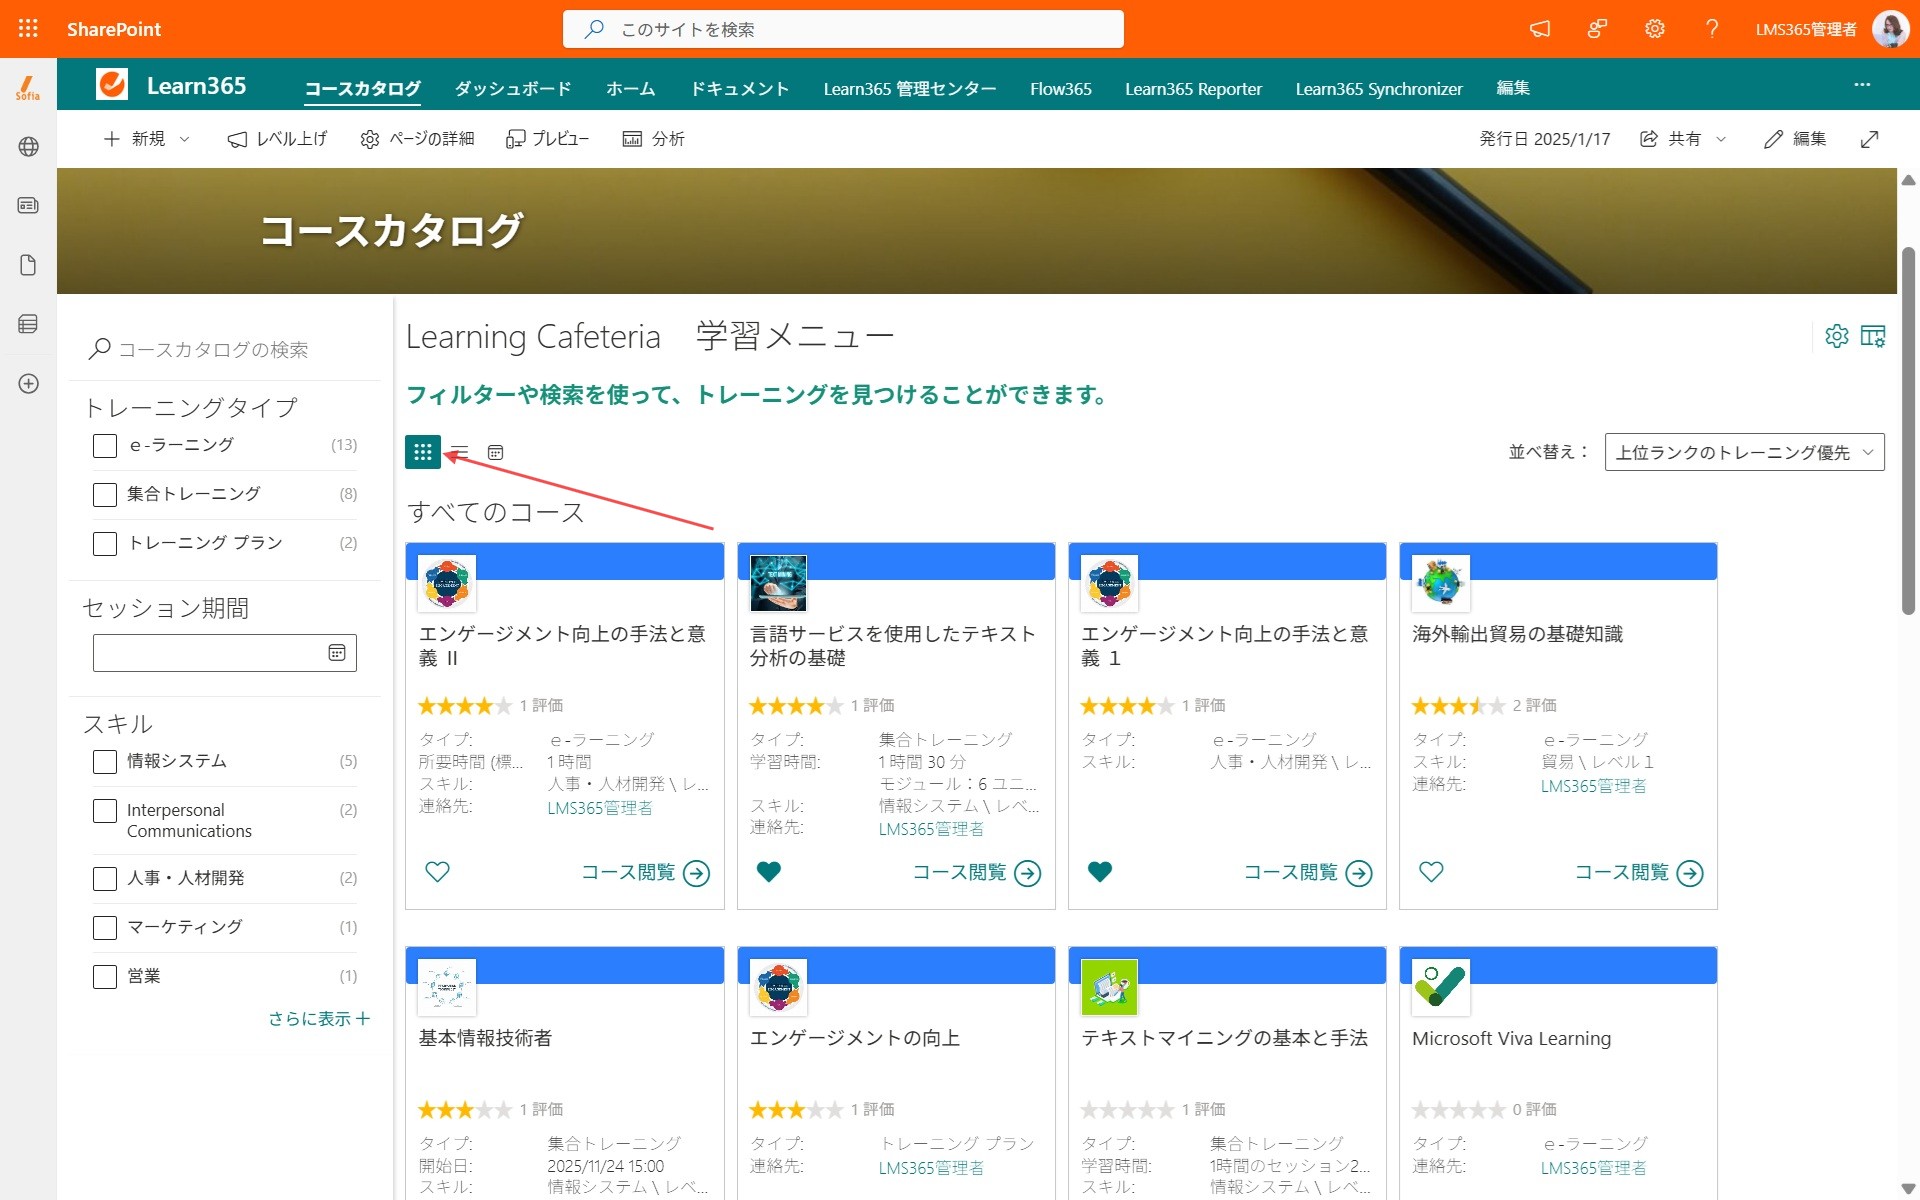Click the catalog layout settings icon
This screenshot has width=1920, height=1200.
click(1873, 336)
